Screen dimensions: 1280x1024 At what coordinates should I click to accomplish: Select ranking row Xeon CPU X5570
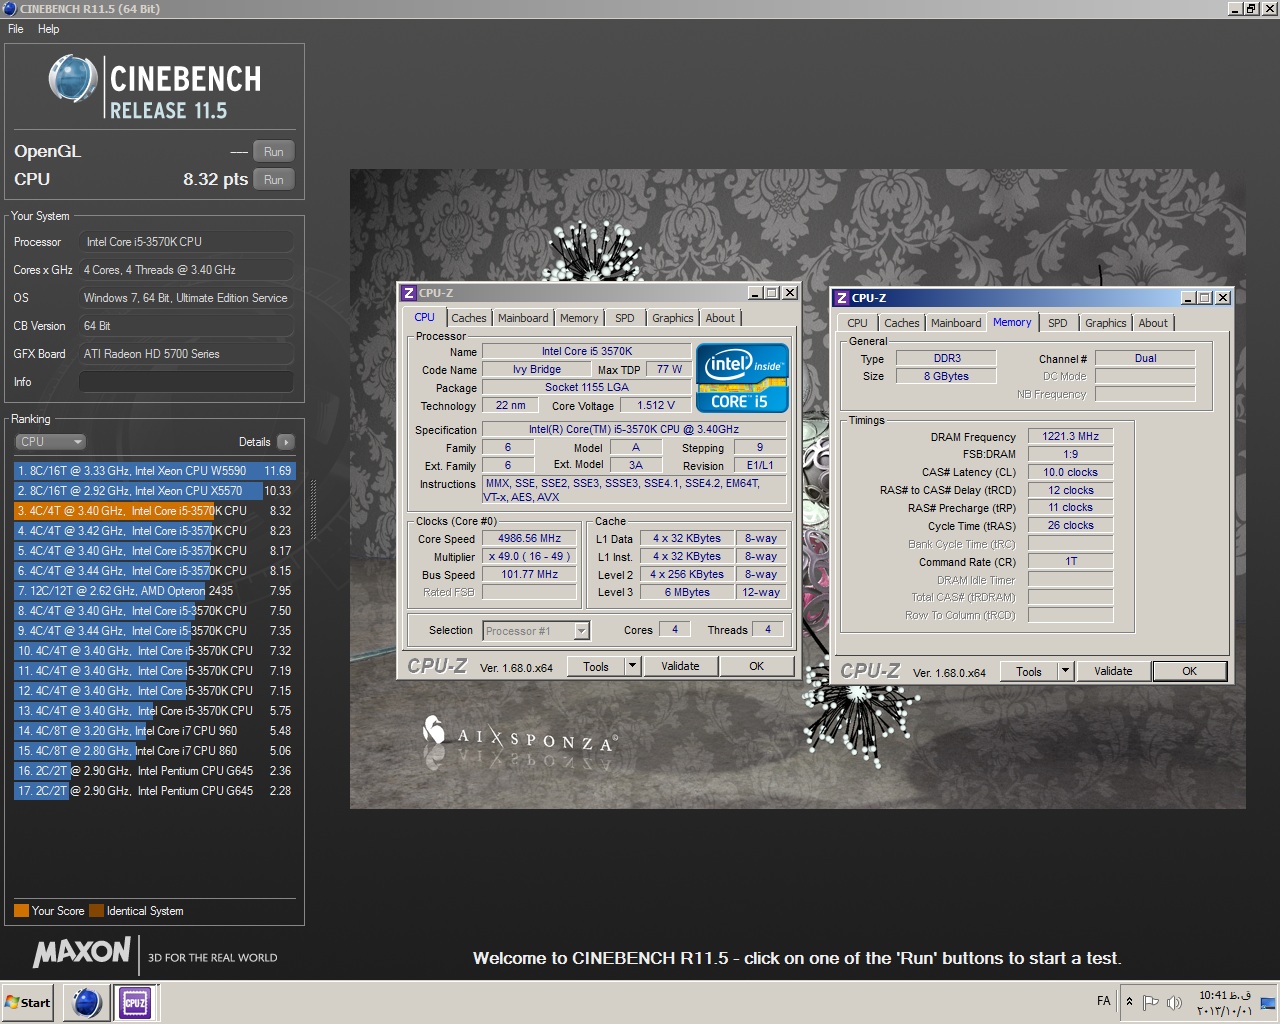click(155, 491)
